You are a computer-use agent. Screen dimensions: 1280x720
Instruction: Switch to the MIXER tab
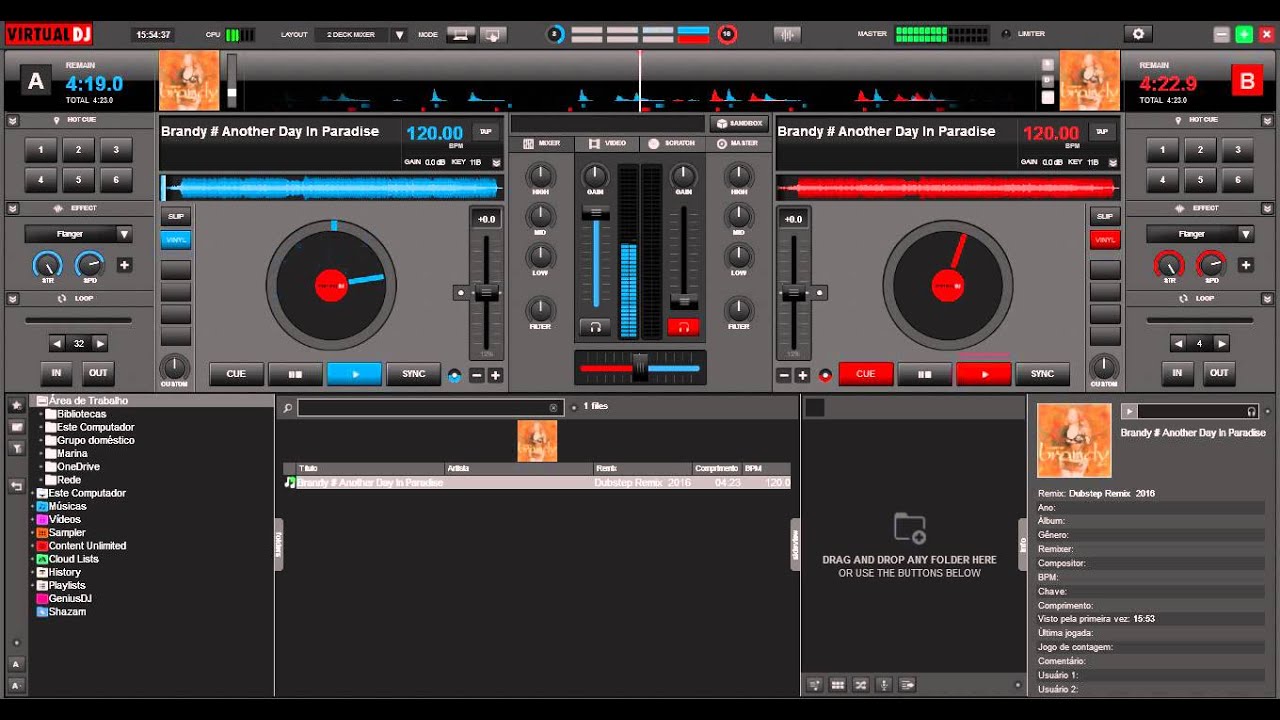point(542,144)
